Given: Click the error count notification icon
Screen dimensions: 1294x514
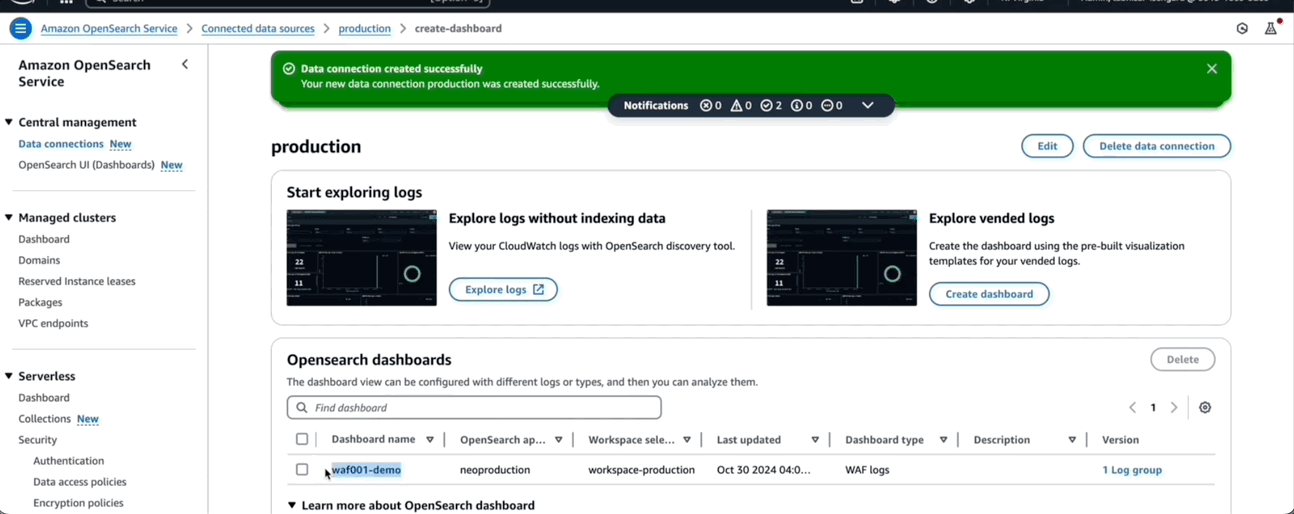Looking at the screenshot, I should (706, 105).
